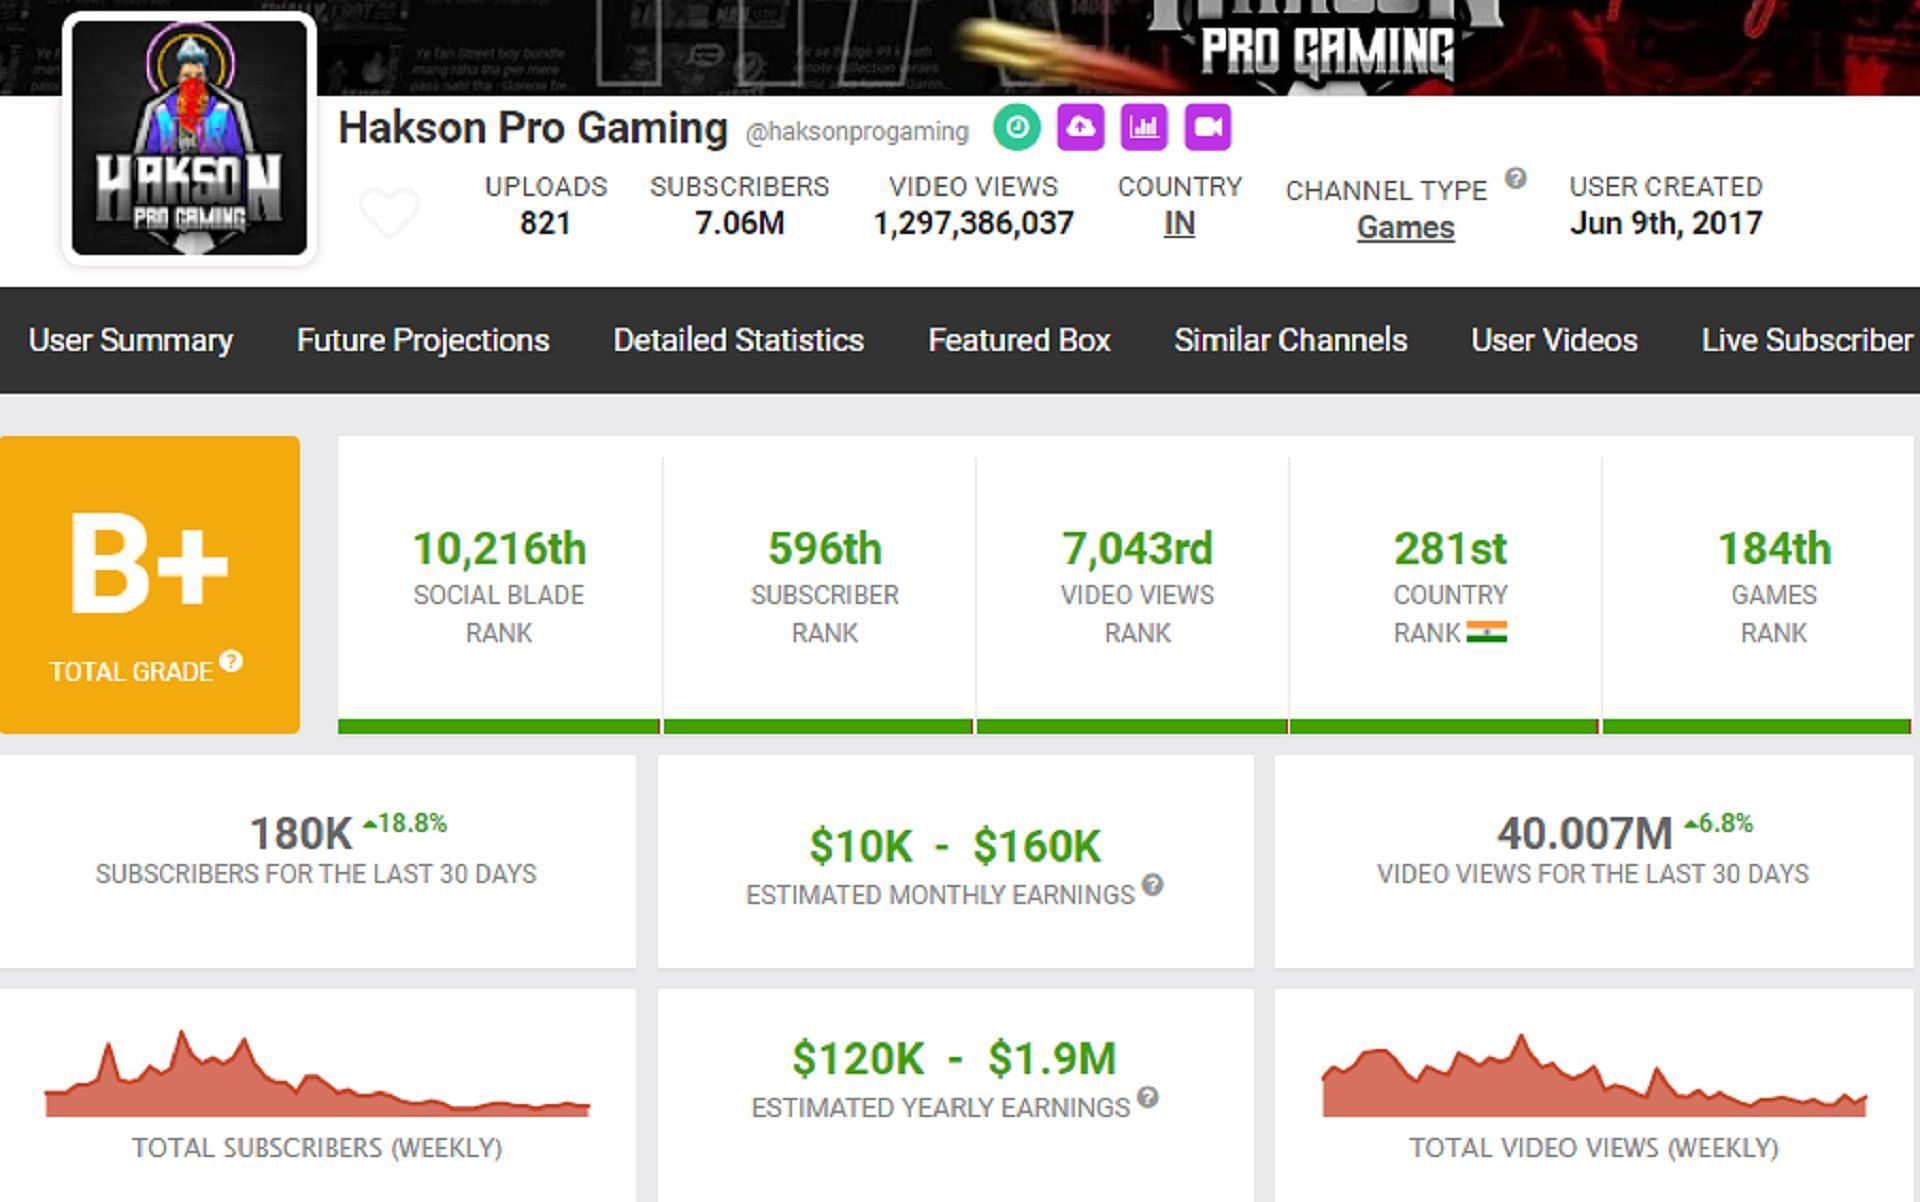The width and height of the screenshot is (1920, 1202).
Task: Open the Hakson Pro Gaming channel avatar
Action: (190, 139)
